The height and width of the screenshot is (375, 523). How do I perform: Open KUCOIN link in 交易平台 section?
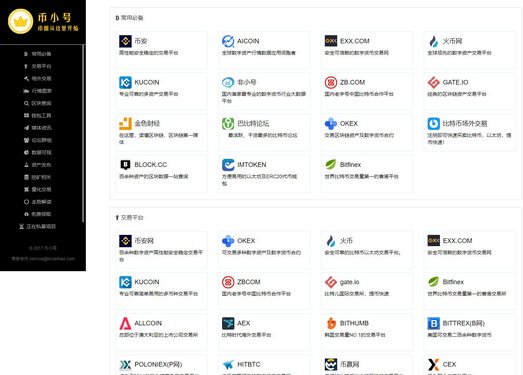point(147,282)
